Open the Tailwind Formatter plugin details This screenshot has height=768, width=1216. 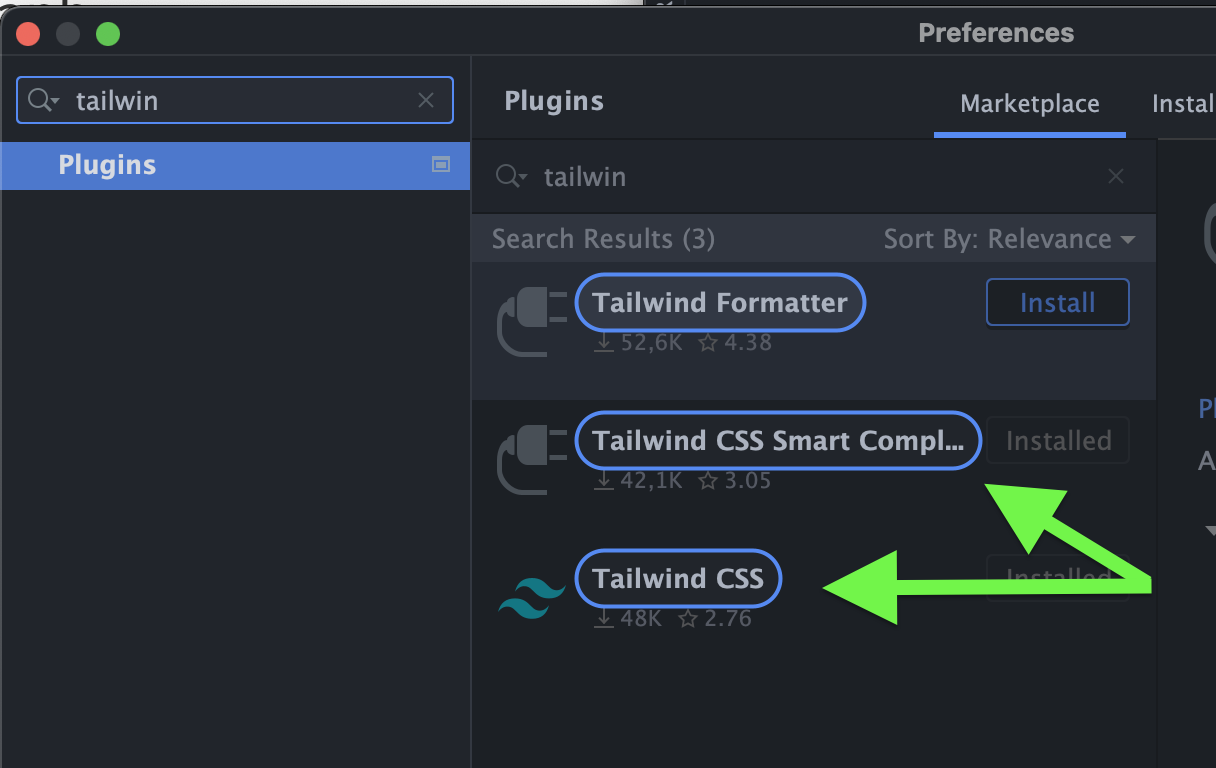coord(720,303)
